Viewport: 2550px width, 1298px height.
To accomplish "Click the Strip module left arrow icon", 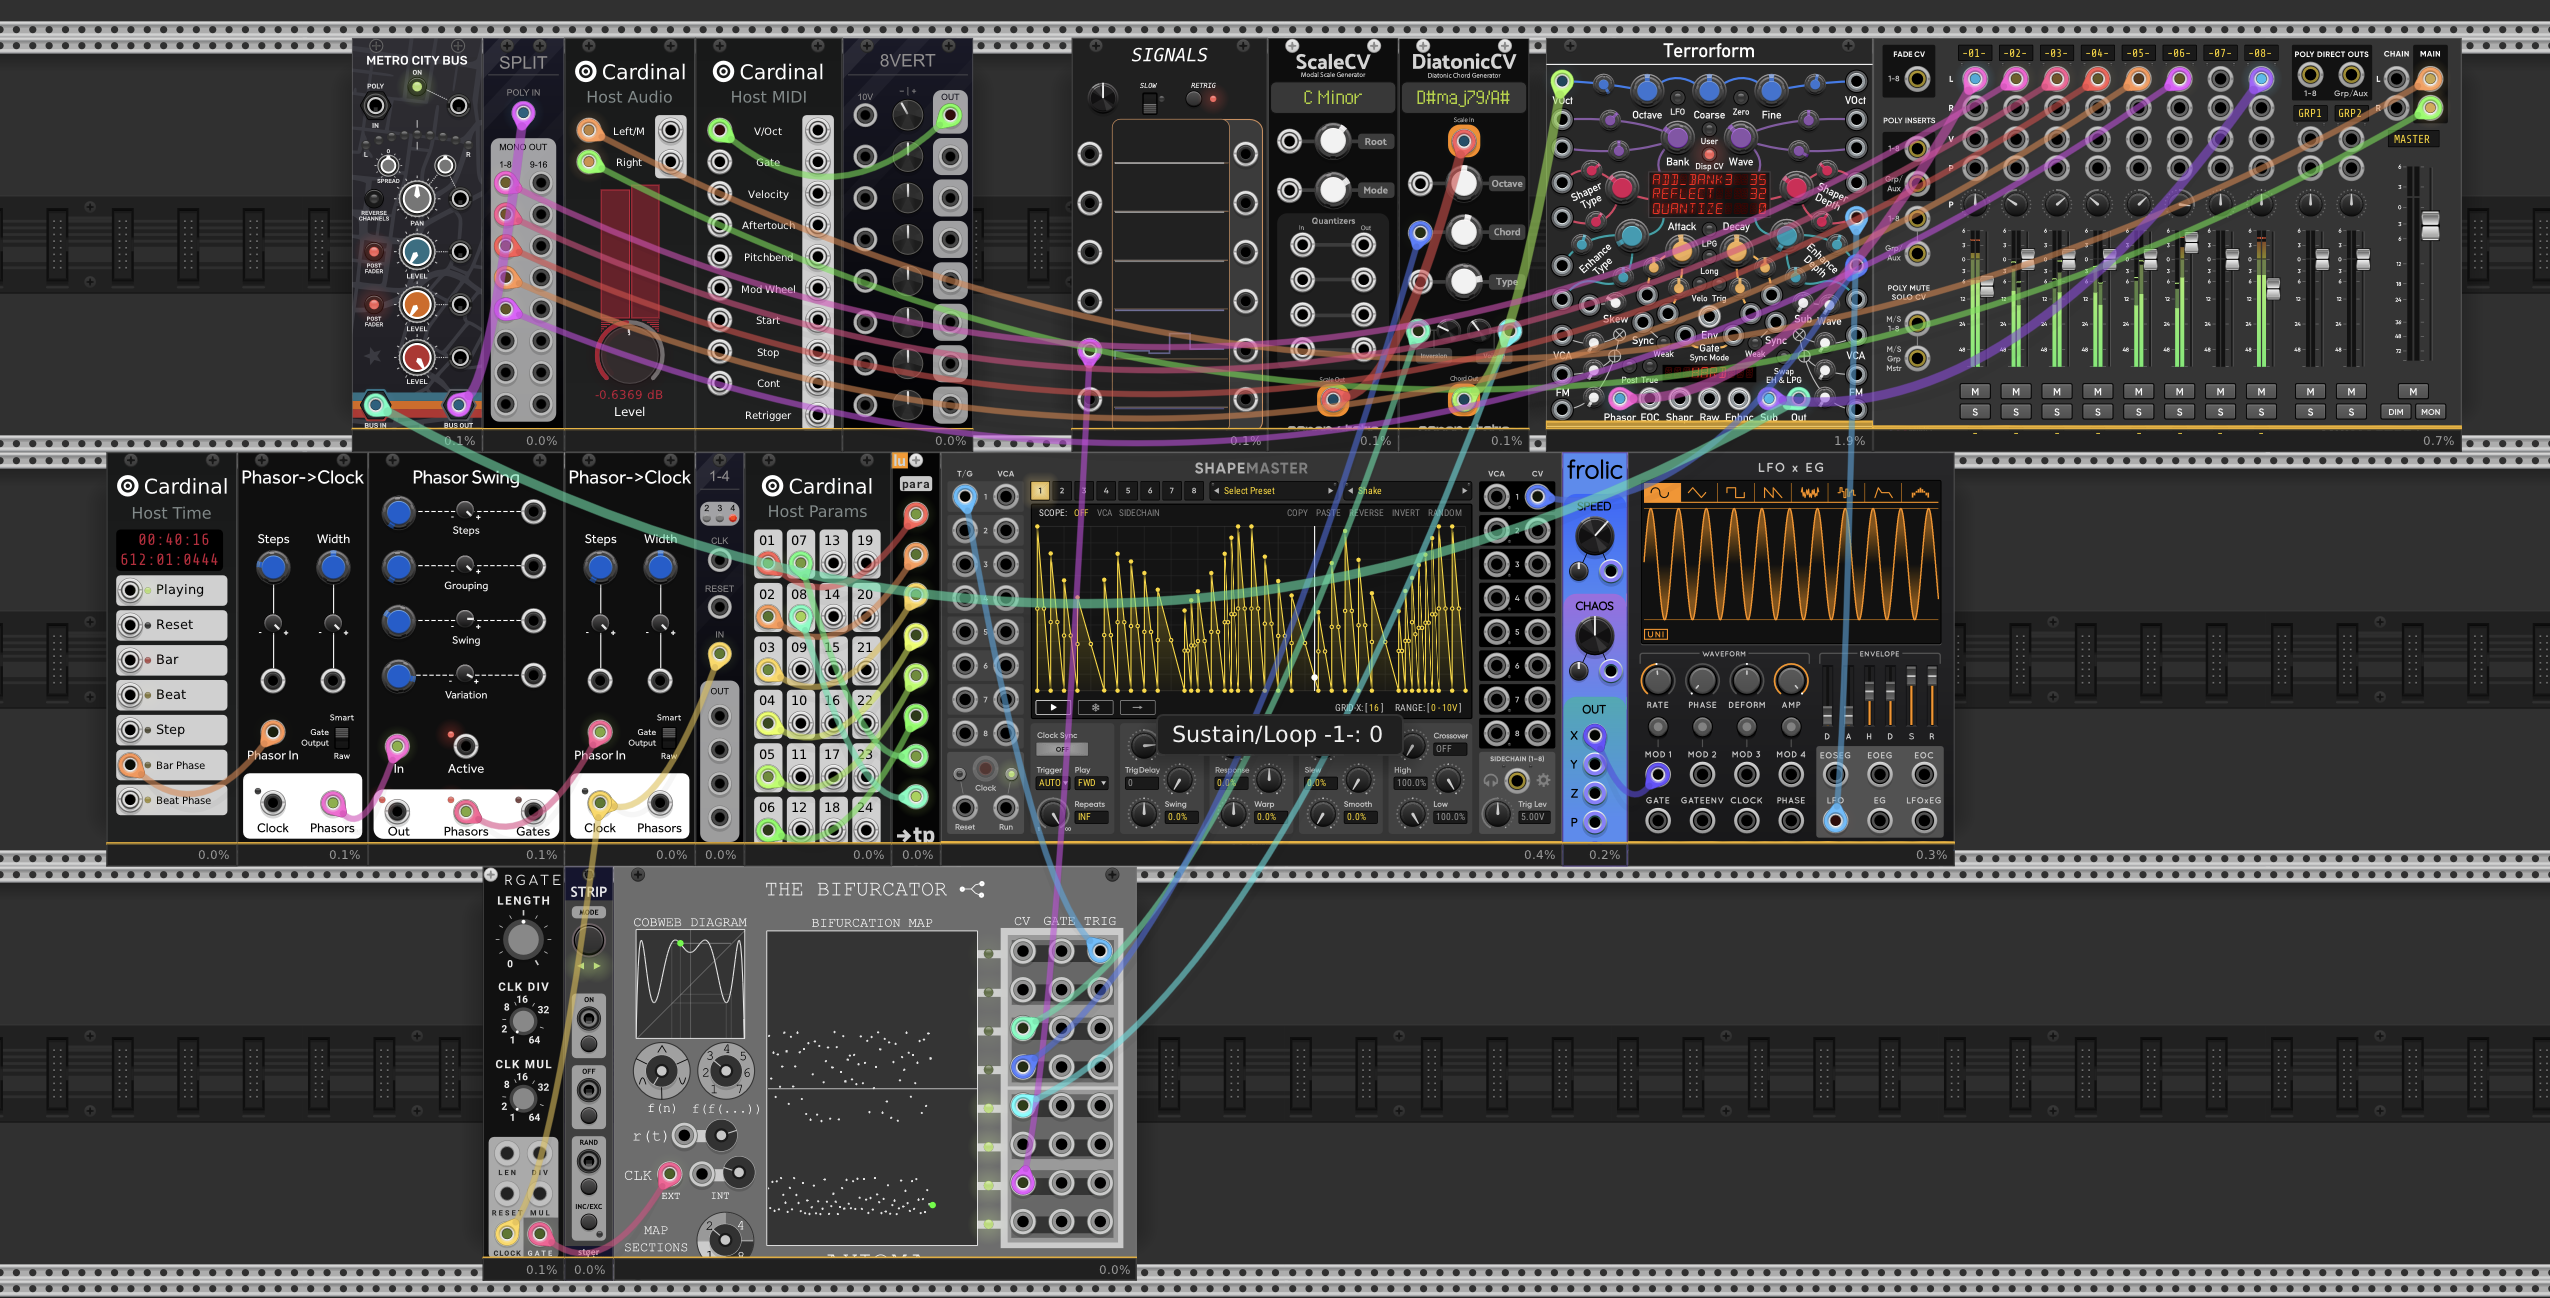I will pos(581,966).
